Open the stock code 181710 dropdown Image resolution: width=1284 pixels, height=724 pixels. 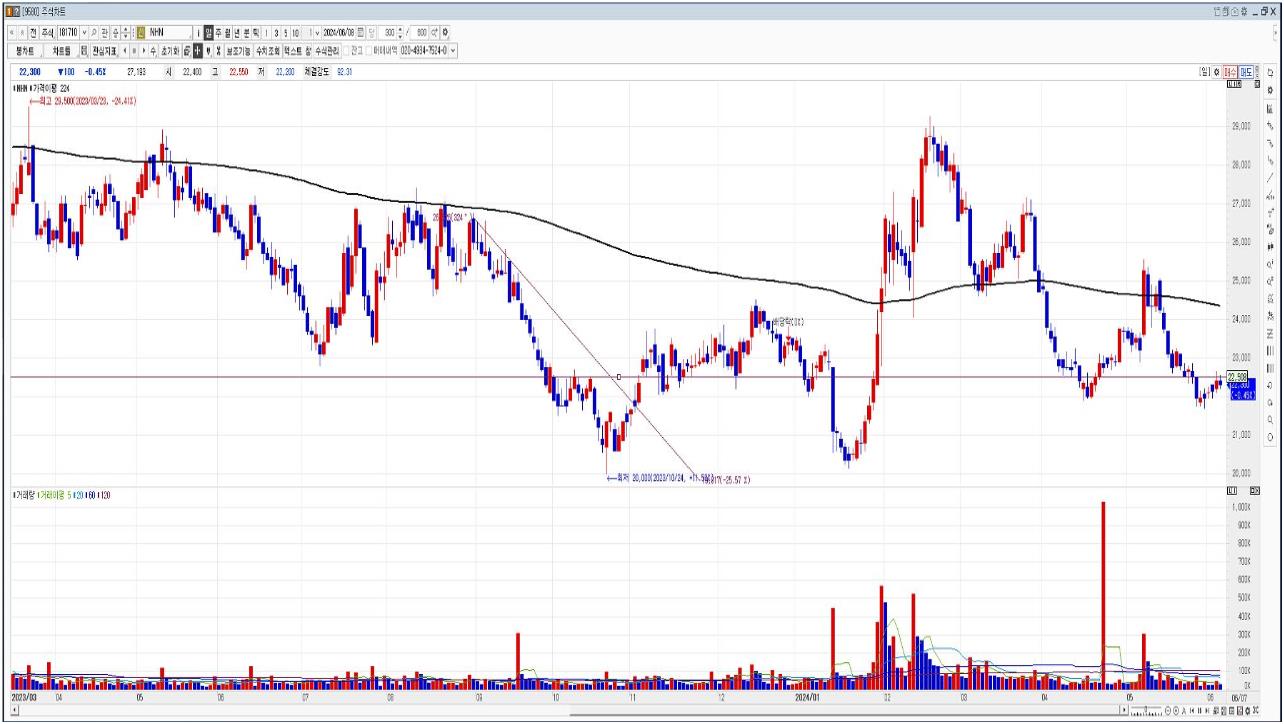83,33
